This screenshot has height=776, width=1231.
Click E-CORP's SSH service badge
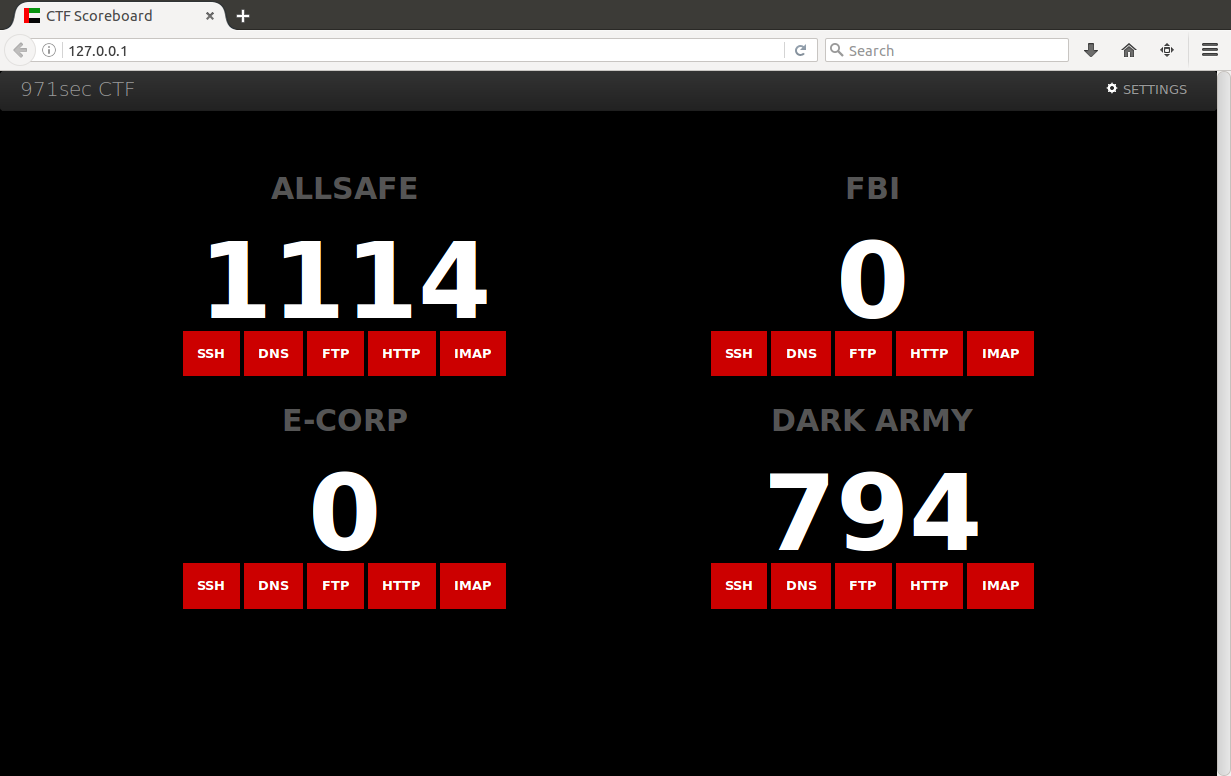coord(211,586)
